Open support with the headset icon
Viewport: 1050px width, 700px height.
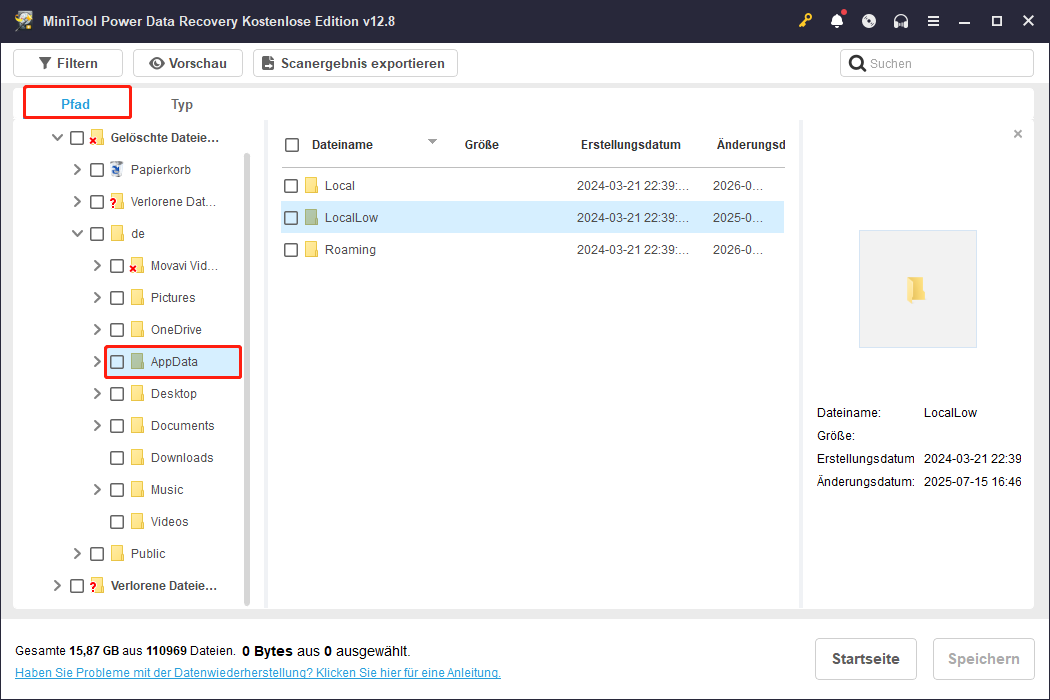pyautogui.click(x=901, y=20)
